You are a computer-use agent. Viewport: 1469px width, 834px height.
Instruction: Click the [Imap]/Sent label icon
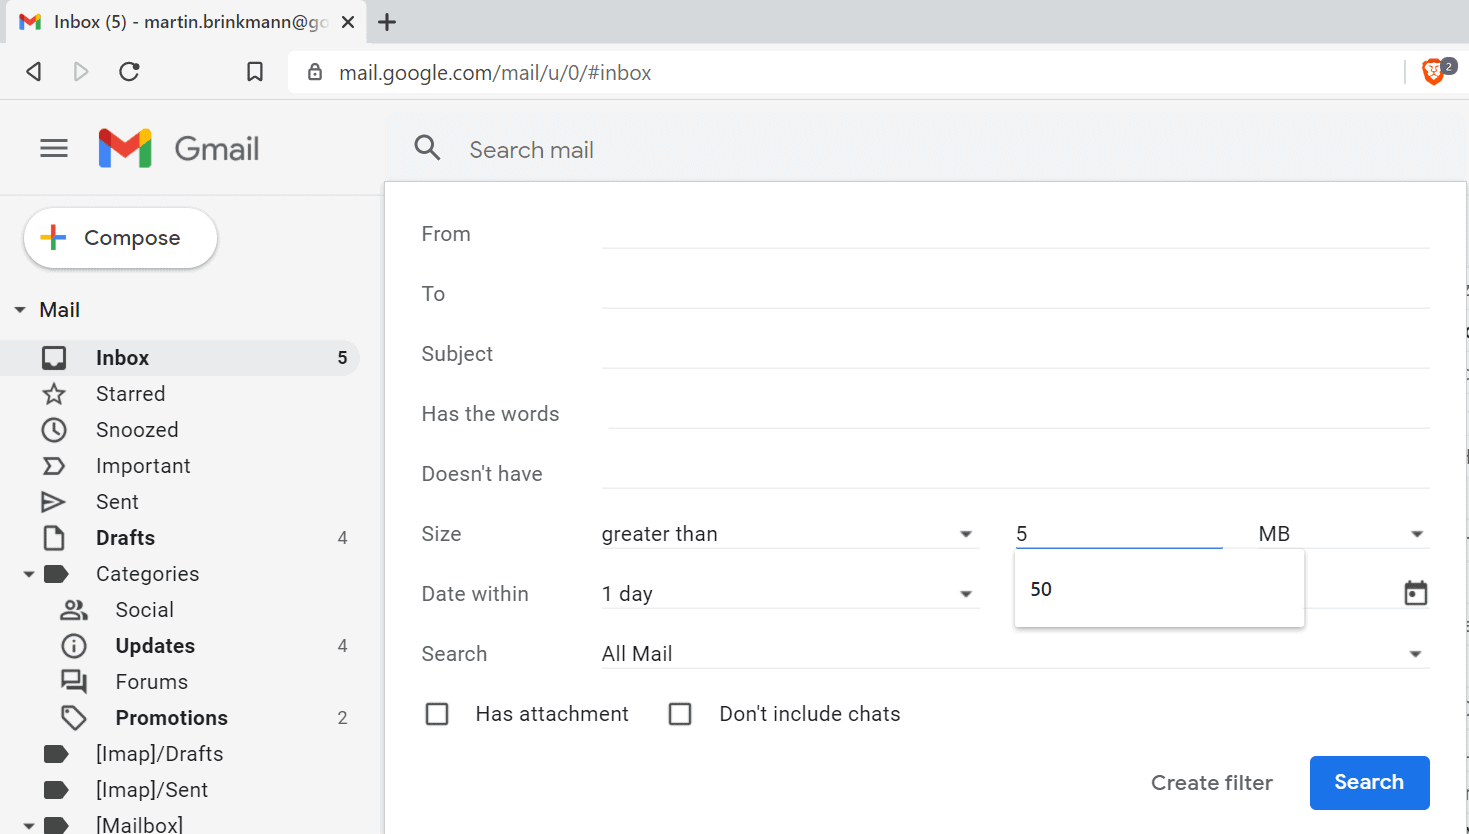(x=57, y=790)
